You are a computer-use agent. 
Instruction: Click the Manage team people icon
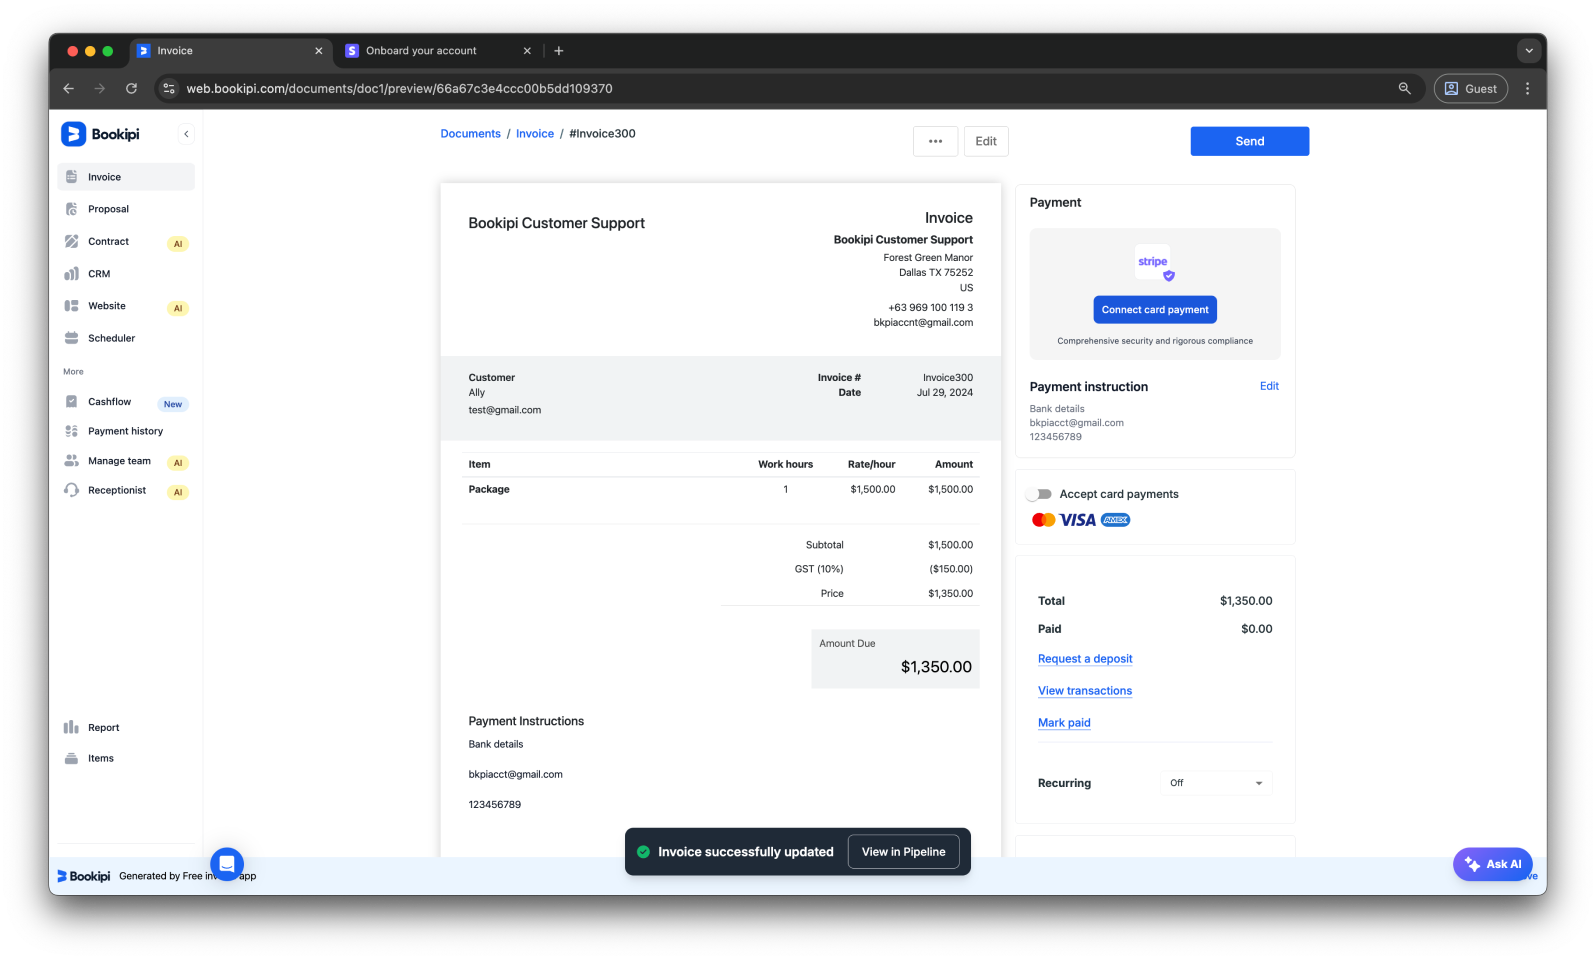coord(71,461)
